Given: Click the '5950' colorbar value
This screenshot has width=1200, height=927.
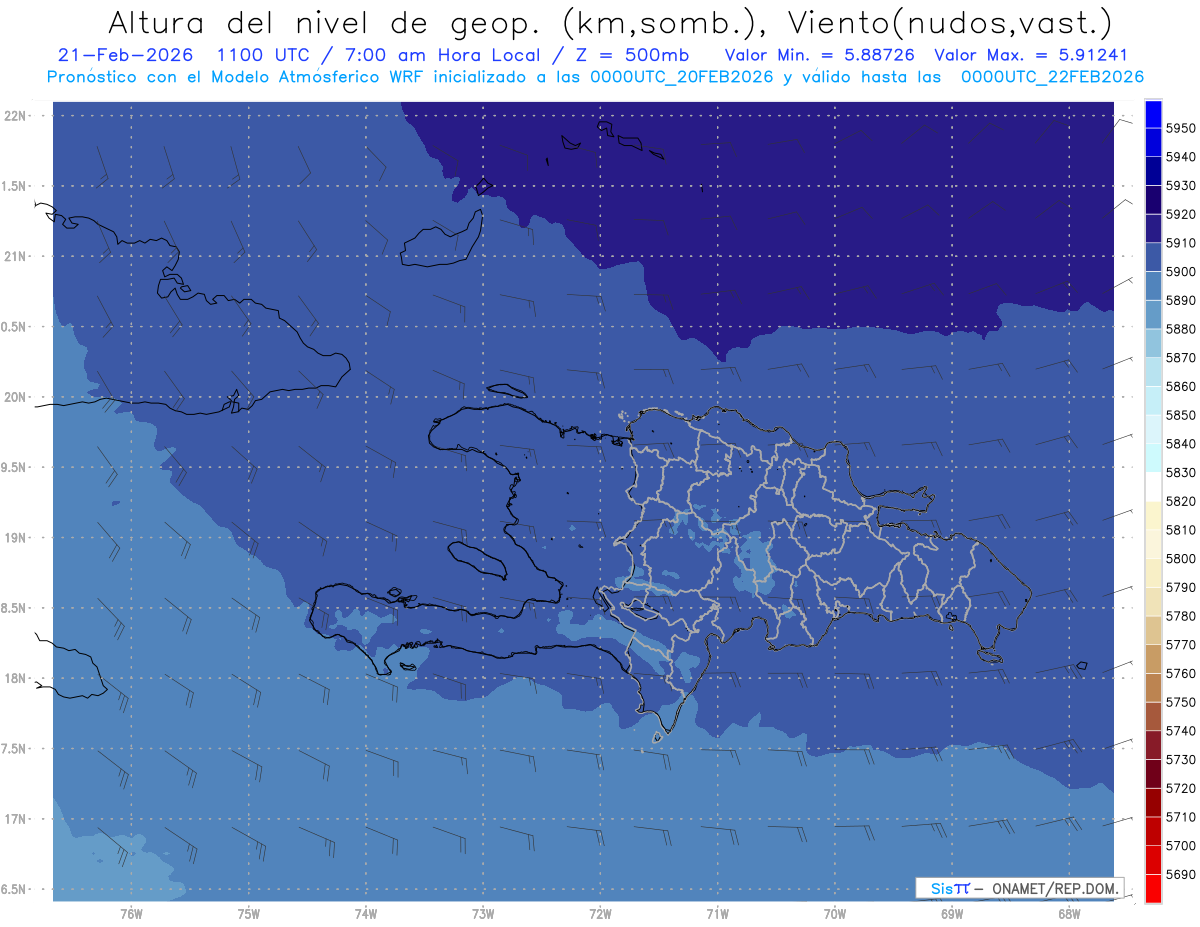Looking at the screenshot, I should click(x=1181, y=128).
